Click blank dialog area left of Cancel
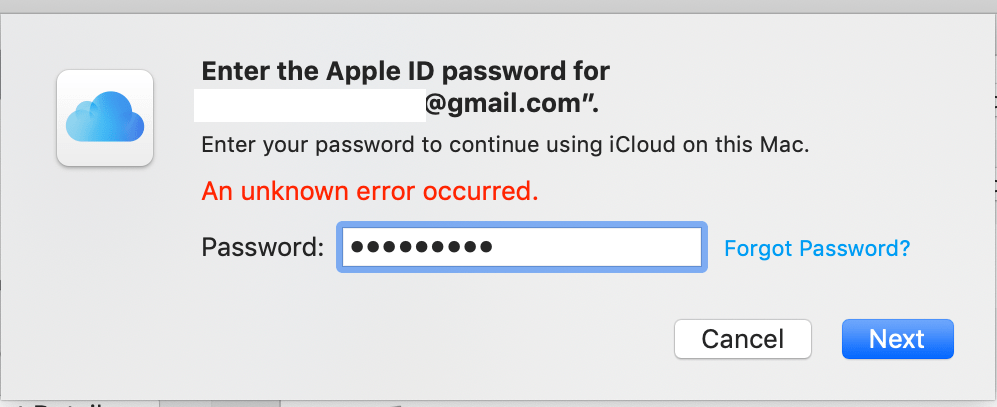The width and height of the screenshot is (997, 407). pyautogui.click(x=400, y=339)
